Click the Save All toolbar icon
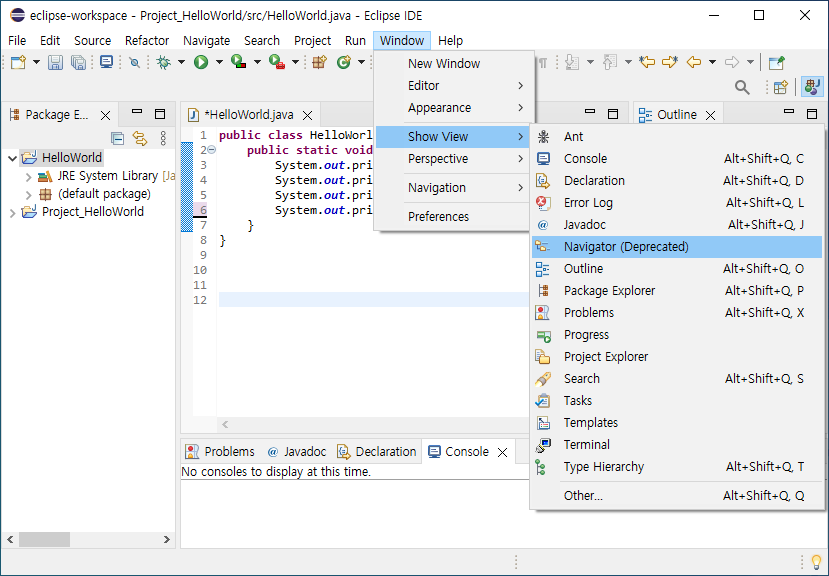Image resolution: width=829 pixels, height=576 pixels. (78, 62)
